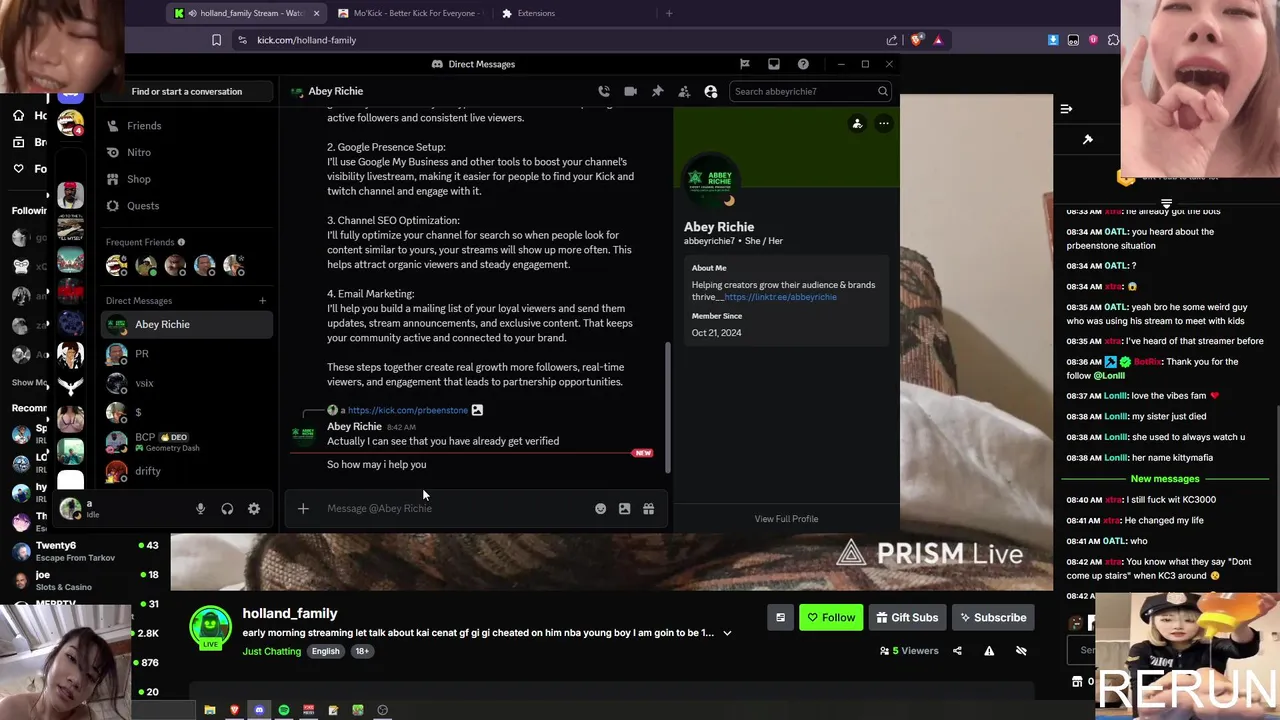This screenshot has width=1280, height=720.
Task: Open the PR direct message
Action: coord(186,354)
